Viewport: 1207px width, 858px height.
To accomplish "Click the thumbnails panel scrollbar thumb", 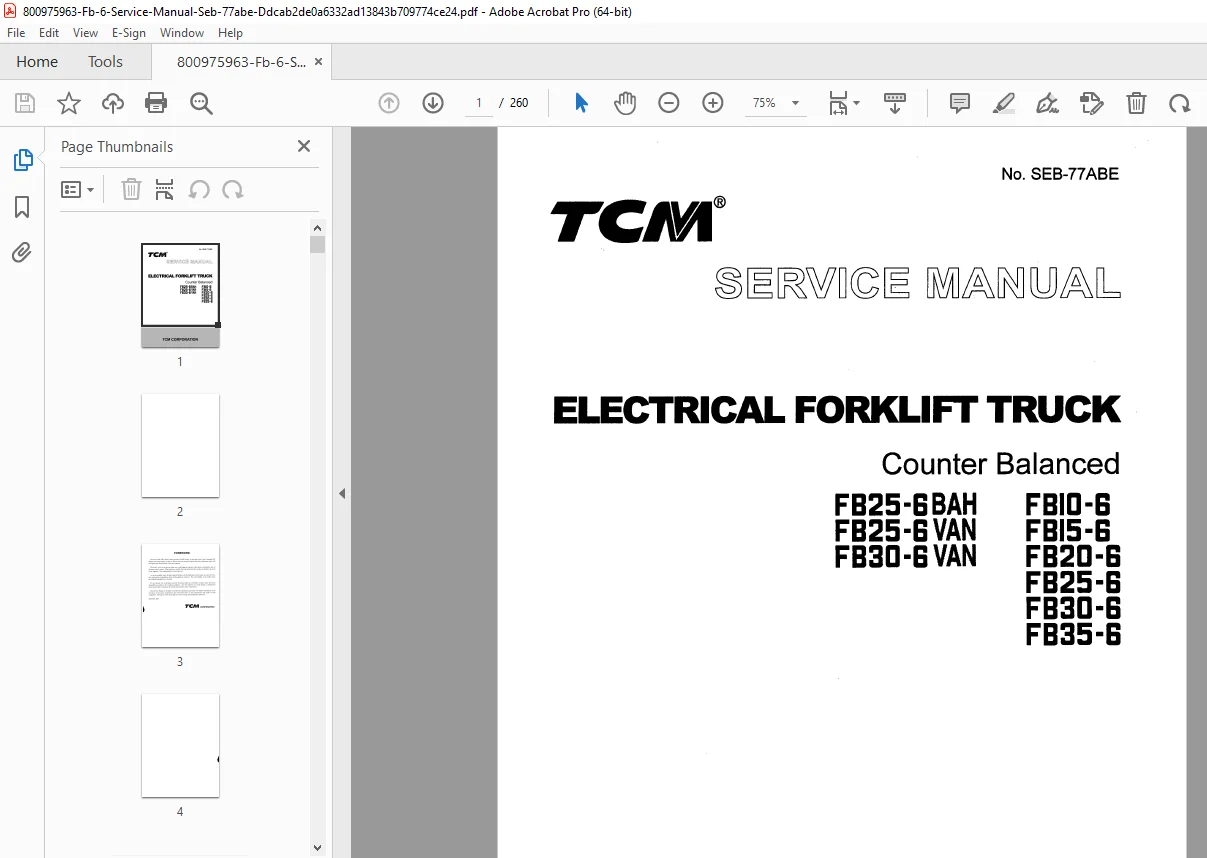I will pos(317,245).
